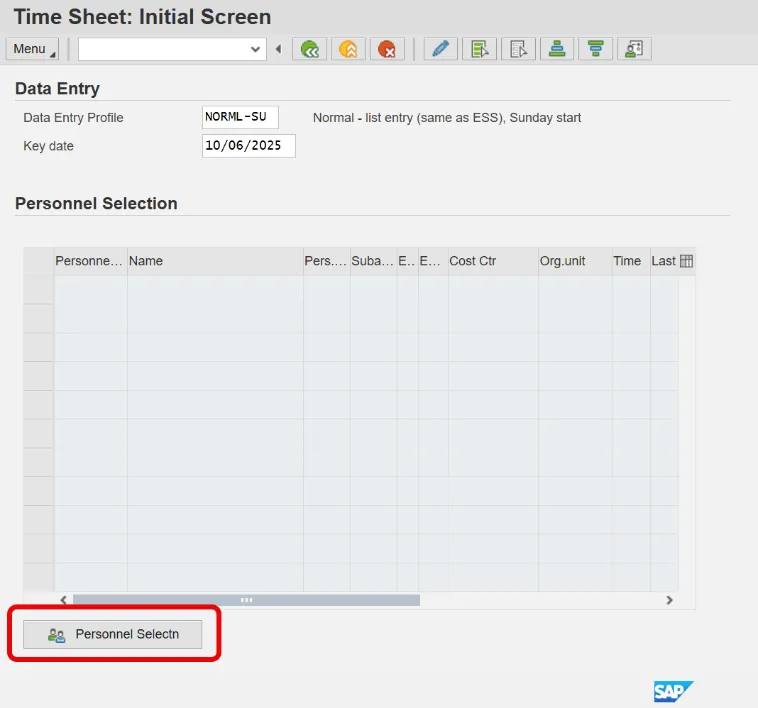Click the Org.unit column header
This screenshot has width=758, height=708.
click(x=575, y=261)
